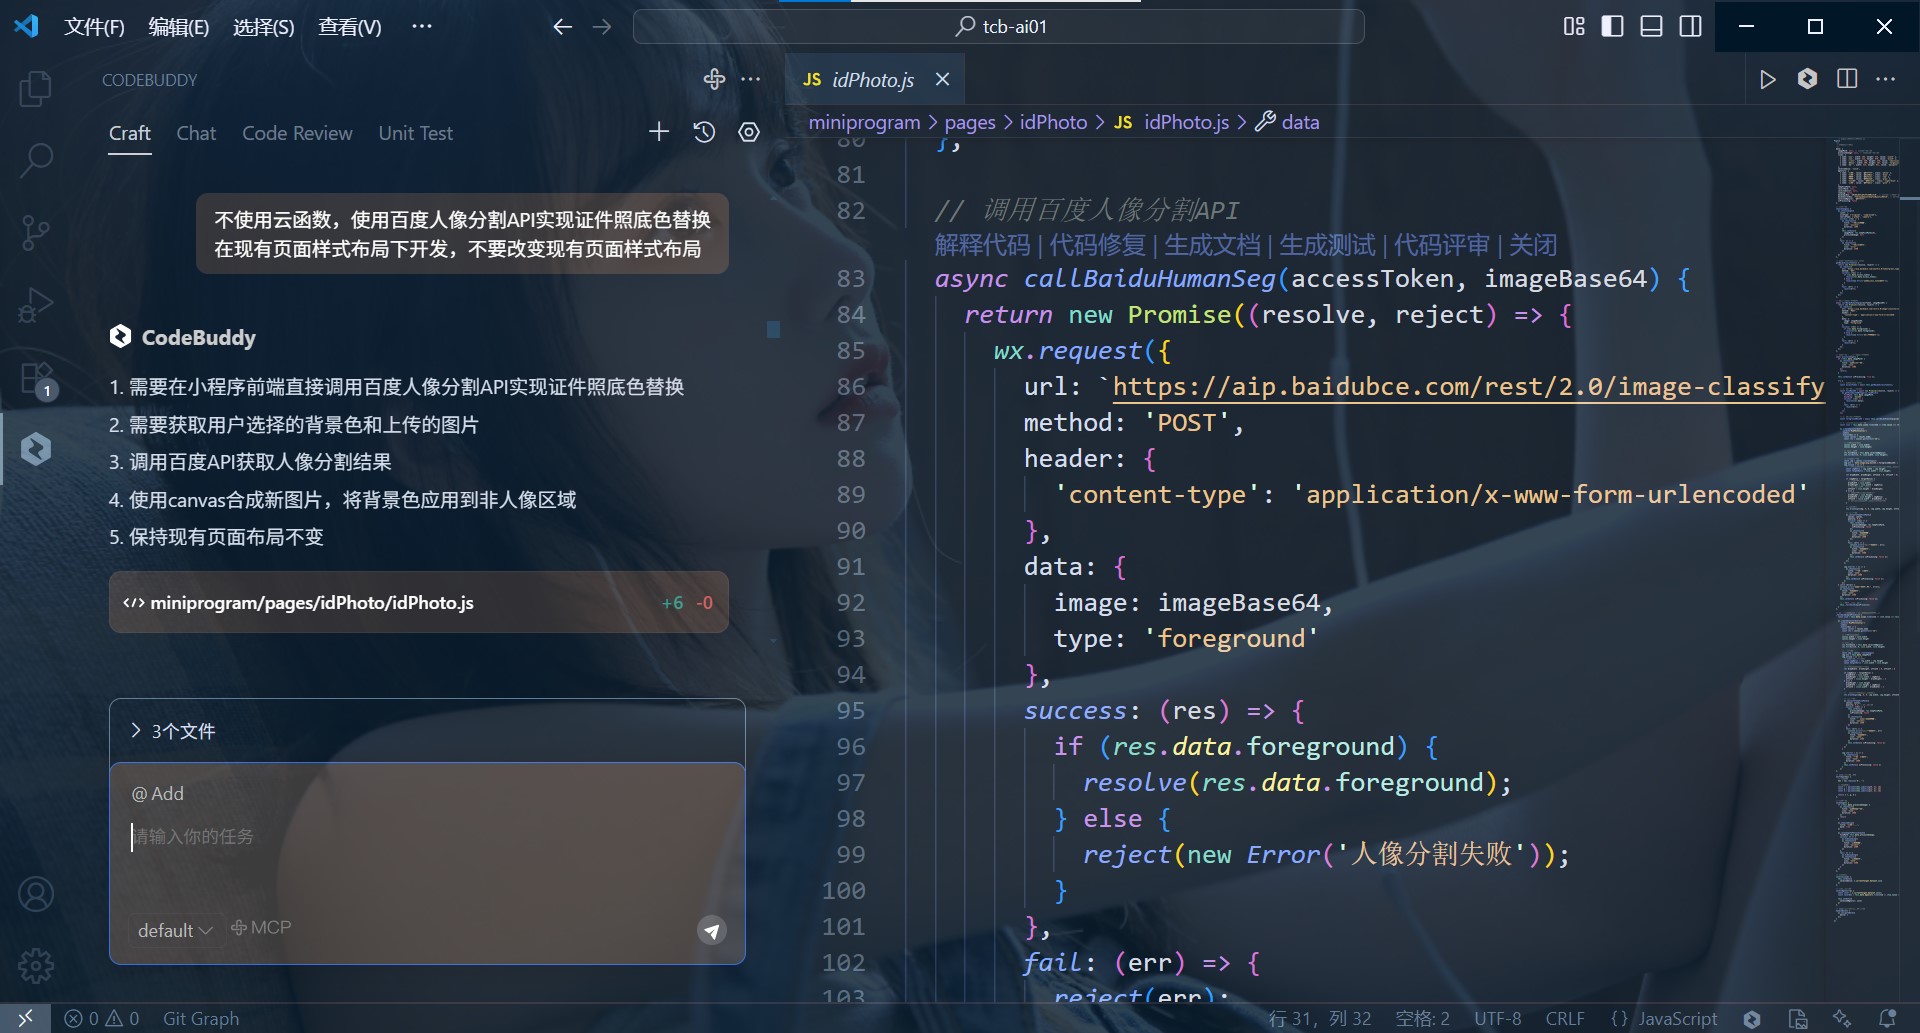
Task: Open the Customize Layout icon in title bar
Action: [x=1574, y=27]
